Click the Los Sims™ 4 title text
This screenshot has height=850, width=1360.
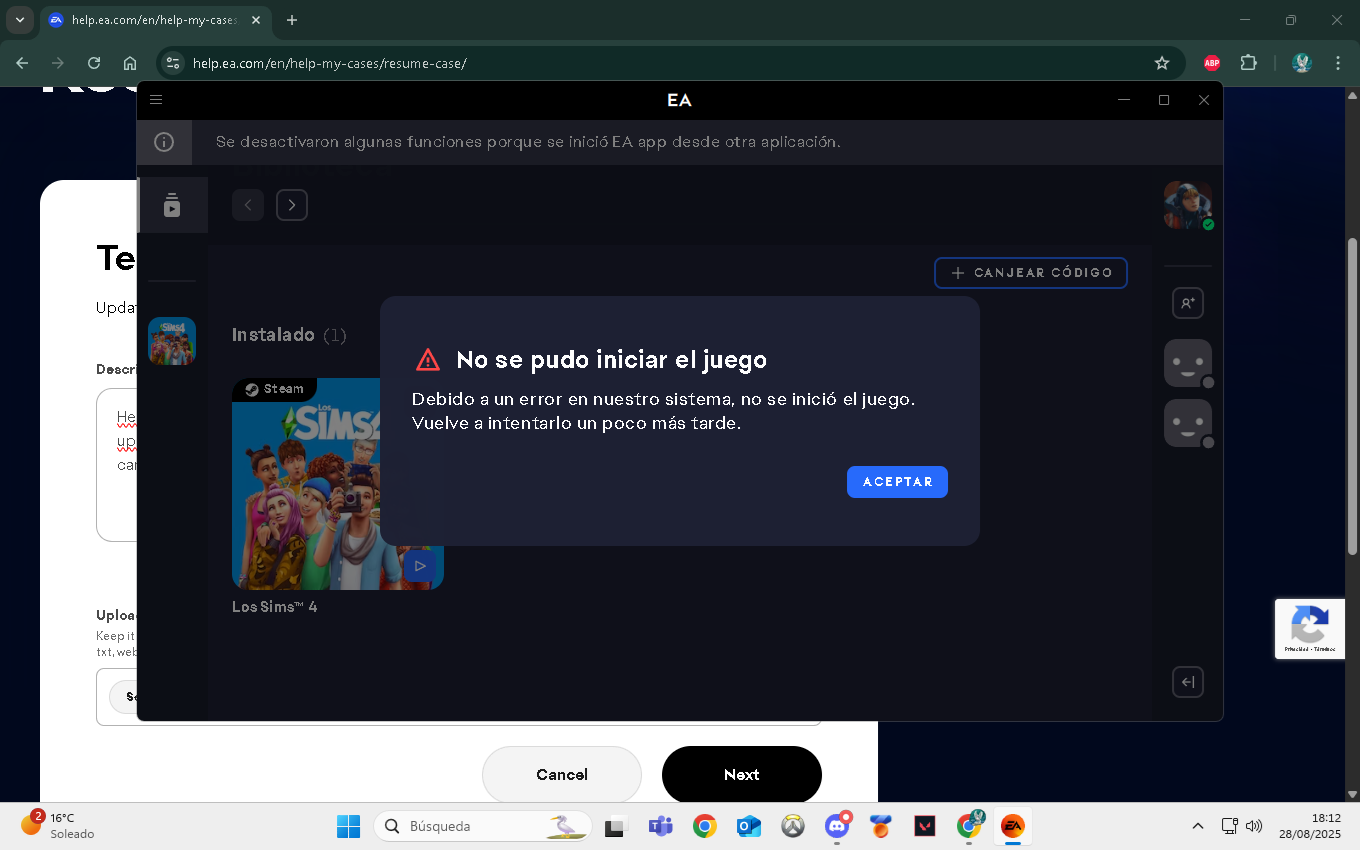275,607
